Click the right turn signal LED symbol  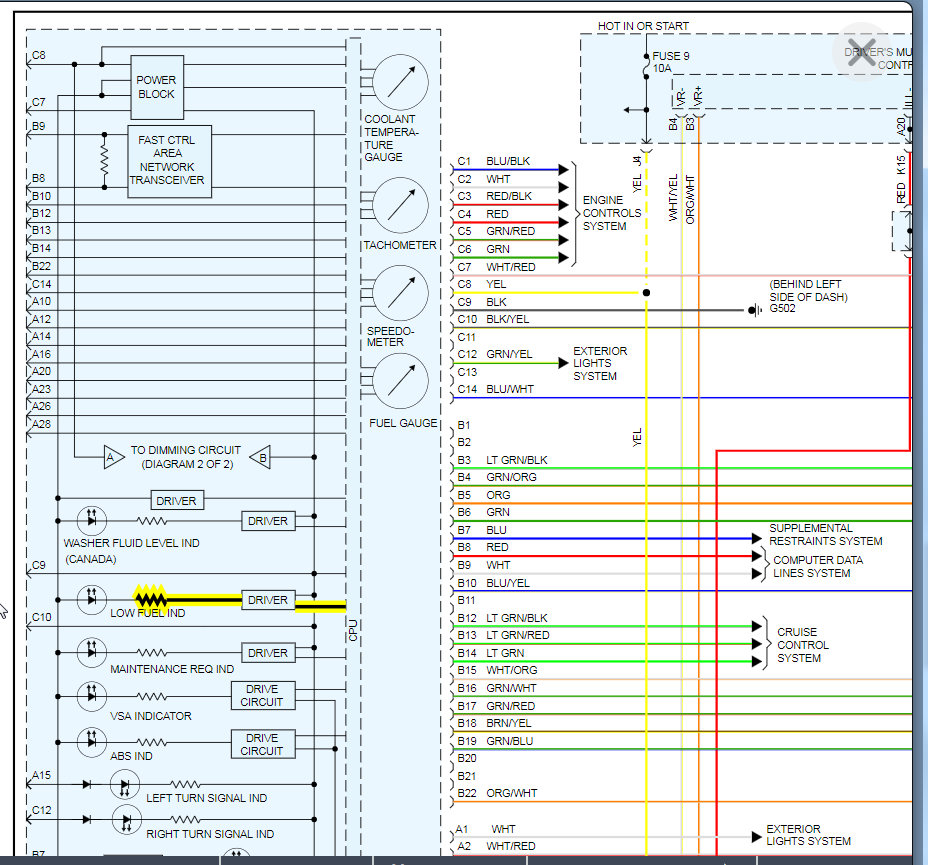127,819
